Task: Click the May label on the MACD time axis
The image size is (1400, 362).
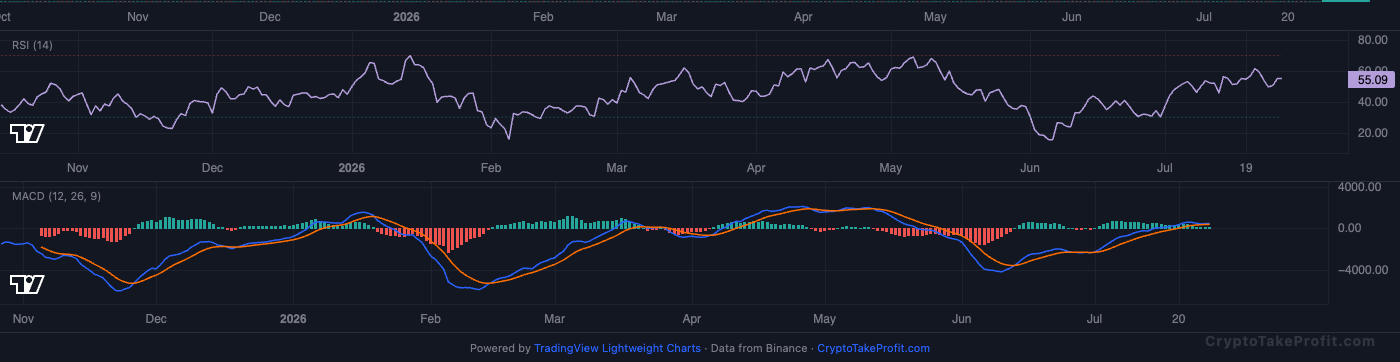Action: (824, 319)
